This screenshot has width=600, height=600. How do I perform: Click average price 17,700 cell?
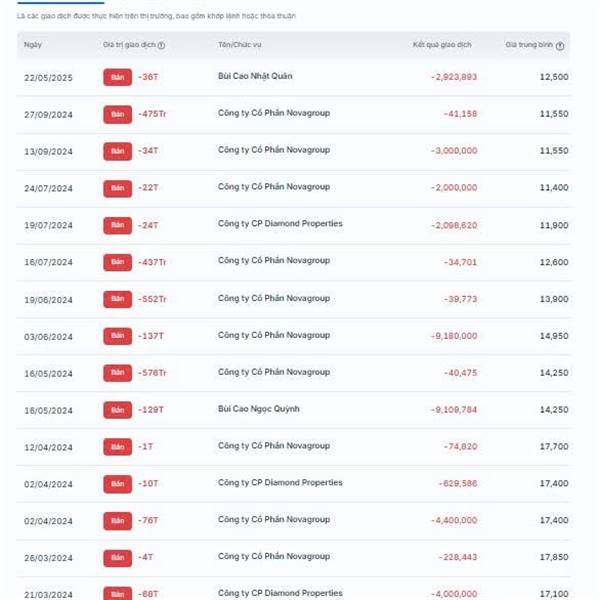(x=554, y=447)
